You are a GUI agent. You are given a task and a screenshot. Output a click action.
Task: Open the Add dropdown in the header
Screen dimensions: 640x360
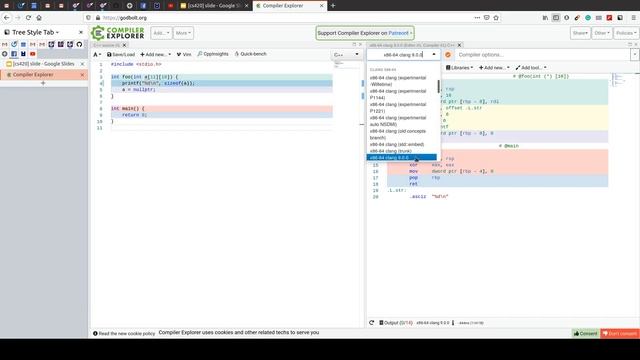[161, 33]
